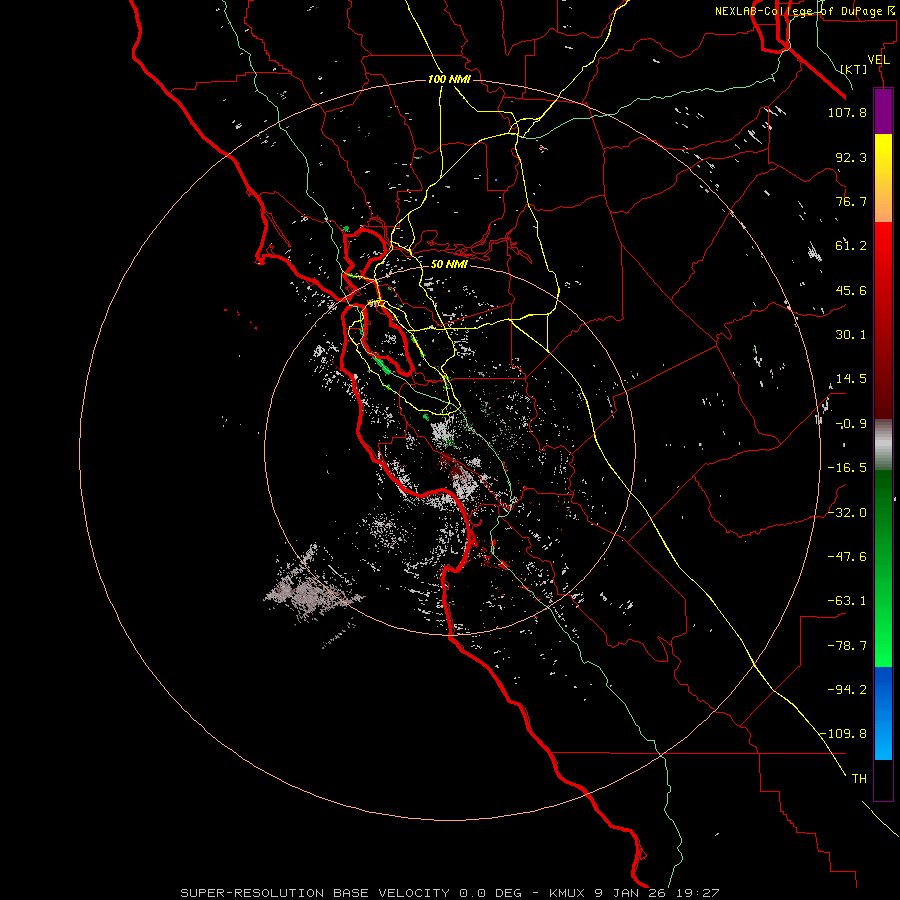
Task: Click the 76.7 legend value
Action: coord(851,201)
